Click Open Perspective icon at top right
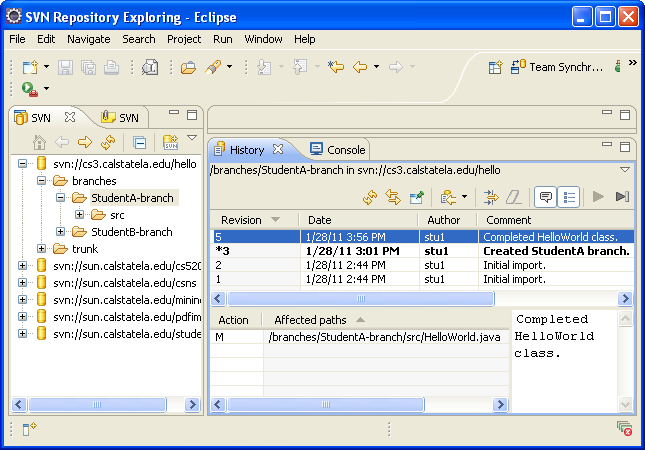The image size is (645, 450). point(495,67)
